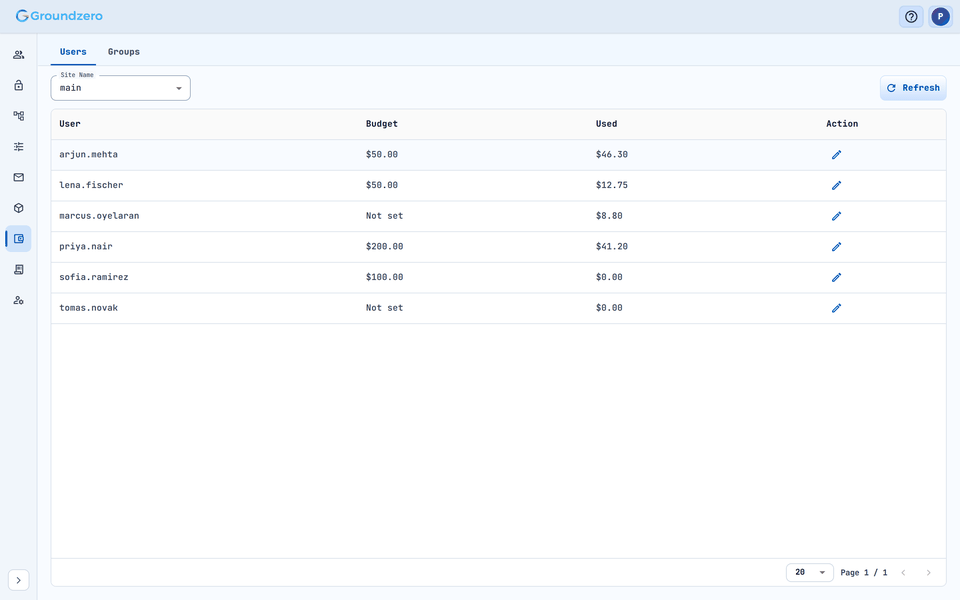
Task: Edit budget for arjun.mehta
Action: coord(836,155)
